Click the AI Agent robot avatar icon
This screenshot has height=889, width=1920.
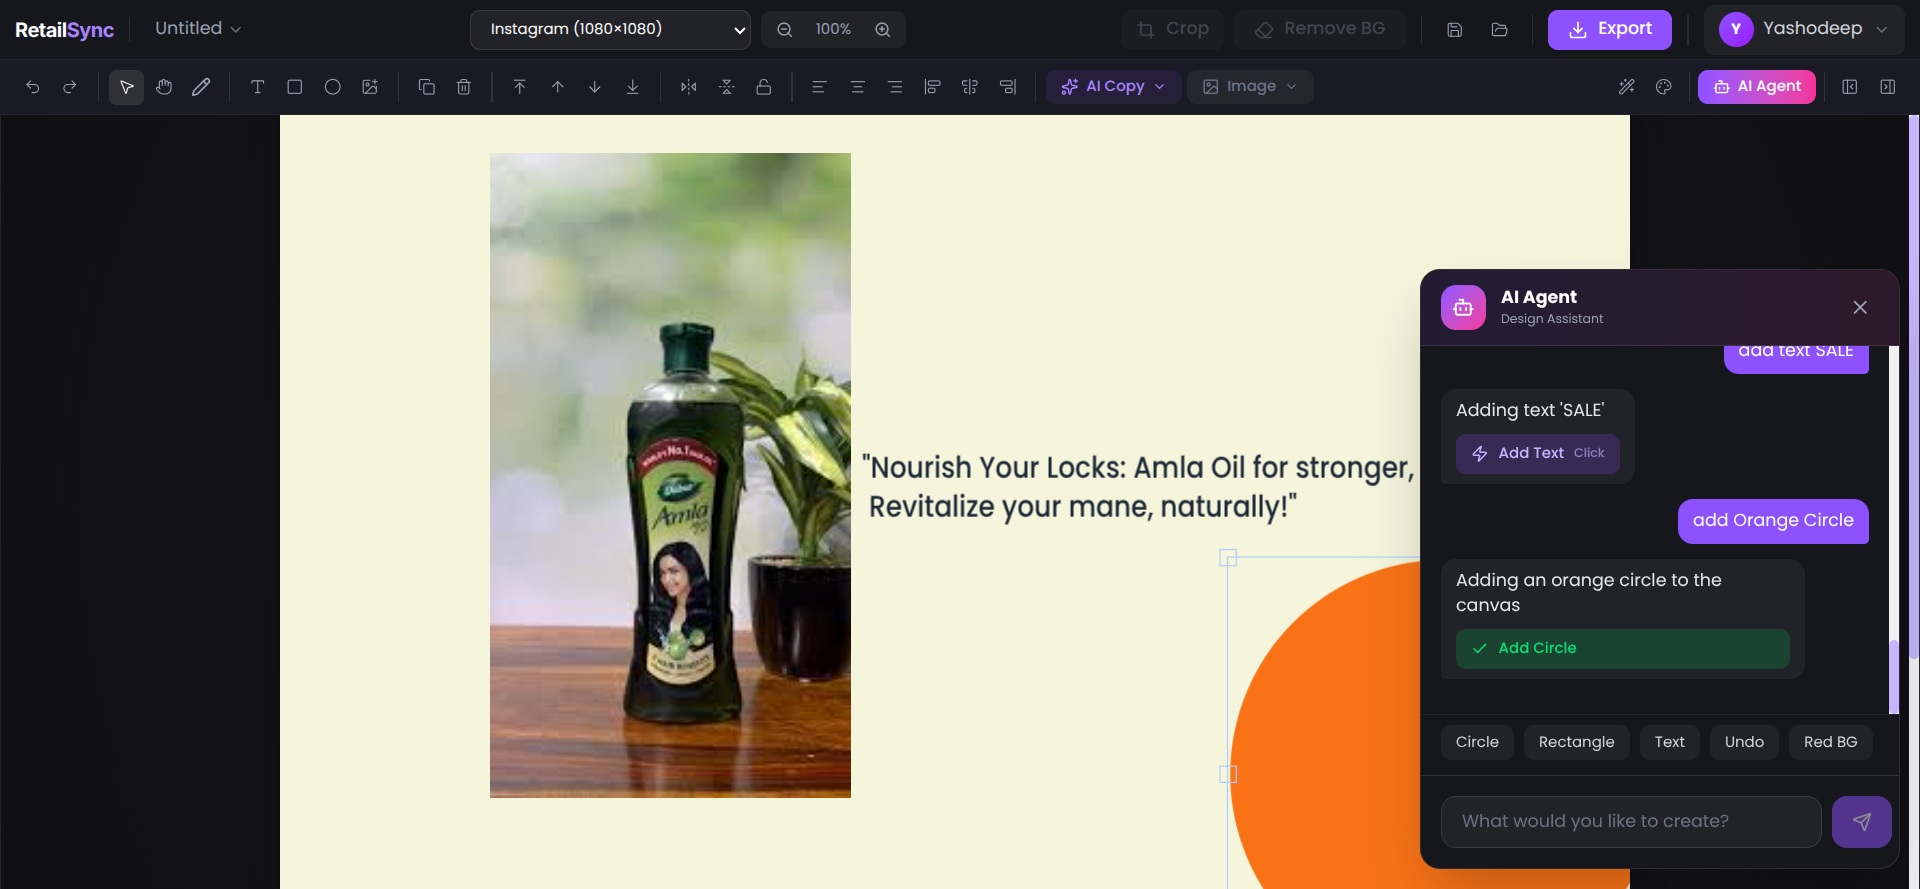[x=1463, y=307]
